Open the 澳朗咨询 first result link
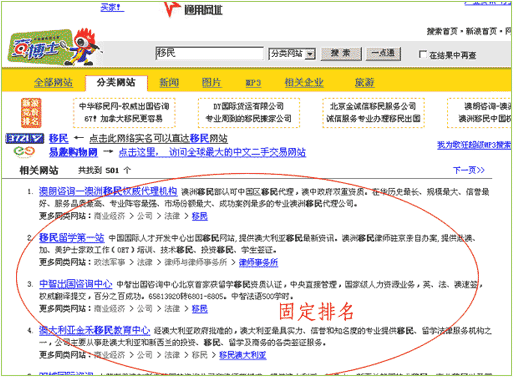The image size is (513, 377). (x=108, y=191)
